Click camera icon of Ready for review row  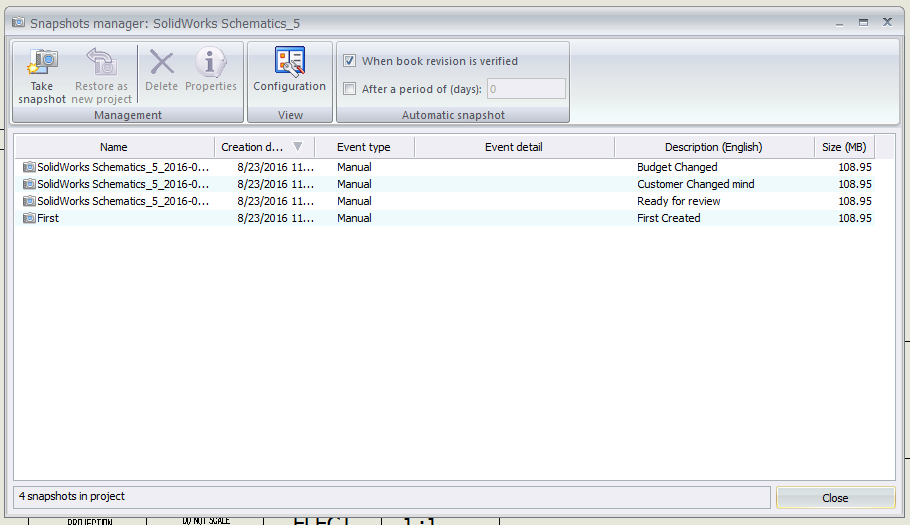tap(29, 201)
